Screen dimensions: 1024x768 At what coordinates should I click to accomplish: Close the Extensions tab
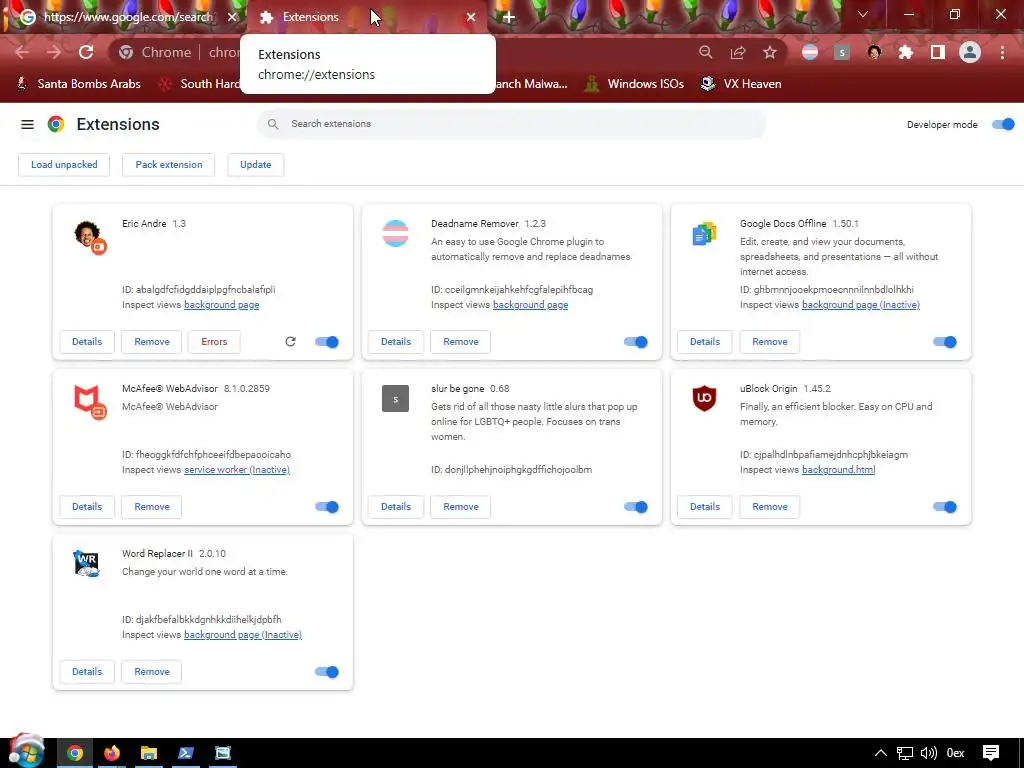(x=471, y=17)
